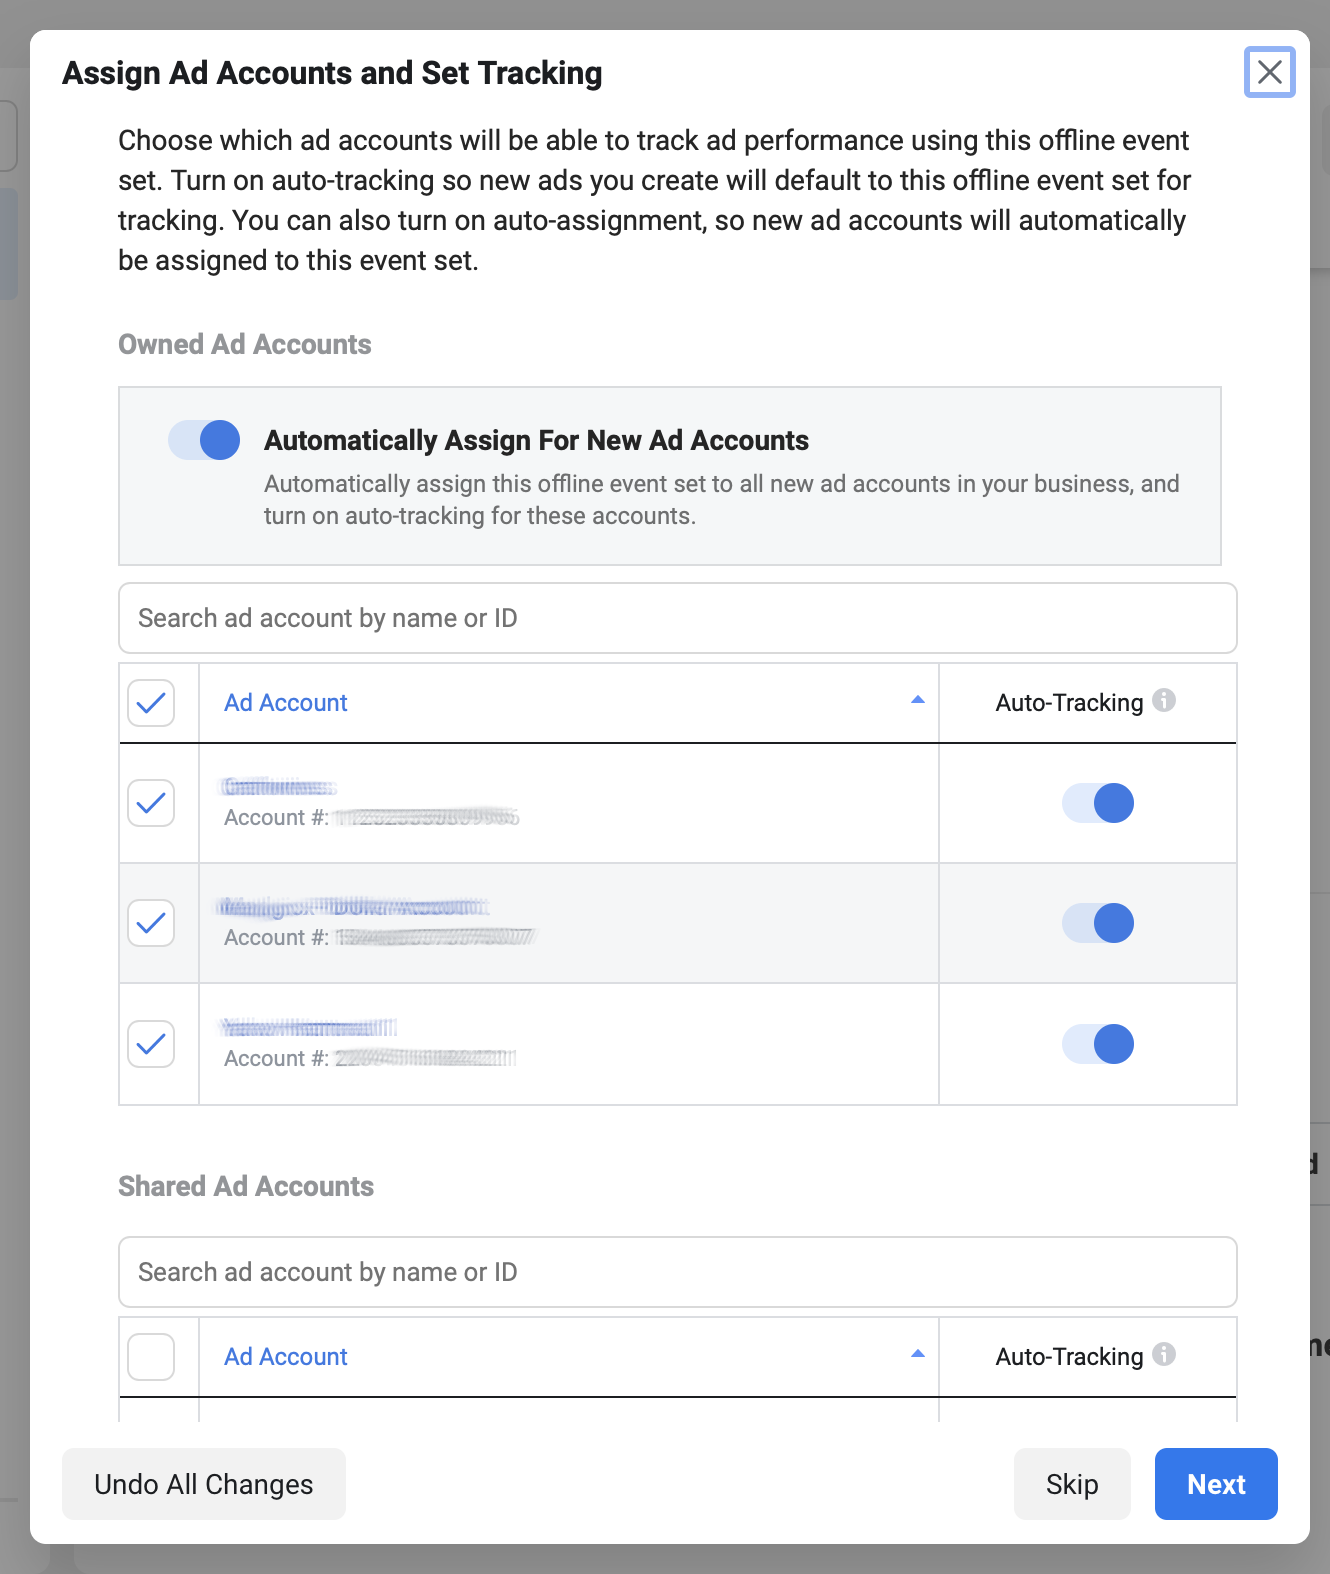This screenshot has width=1330, height=1574.
Task: Disable auto-tracking for second owned account
Action: (1098, 923)
